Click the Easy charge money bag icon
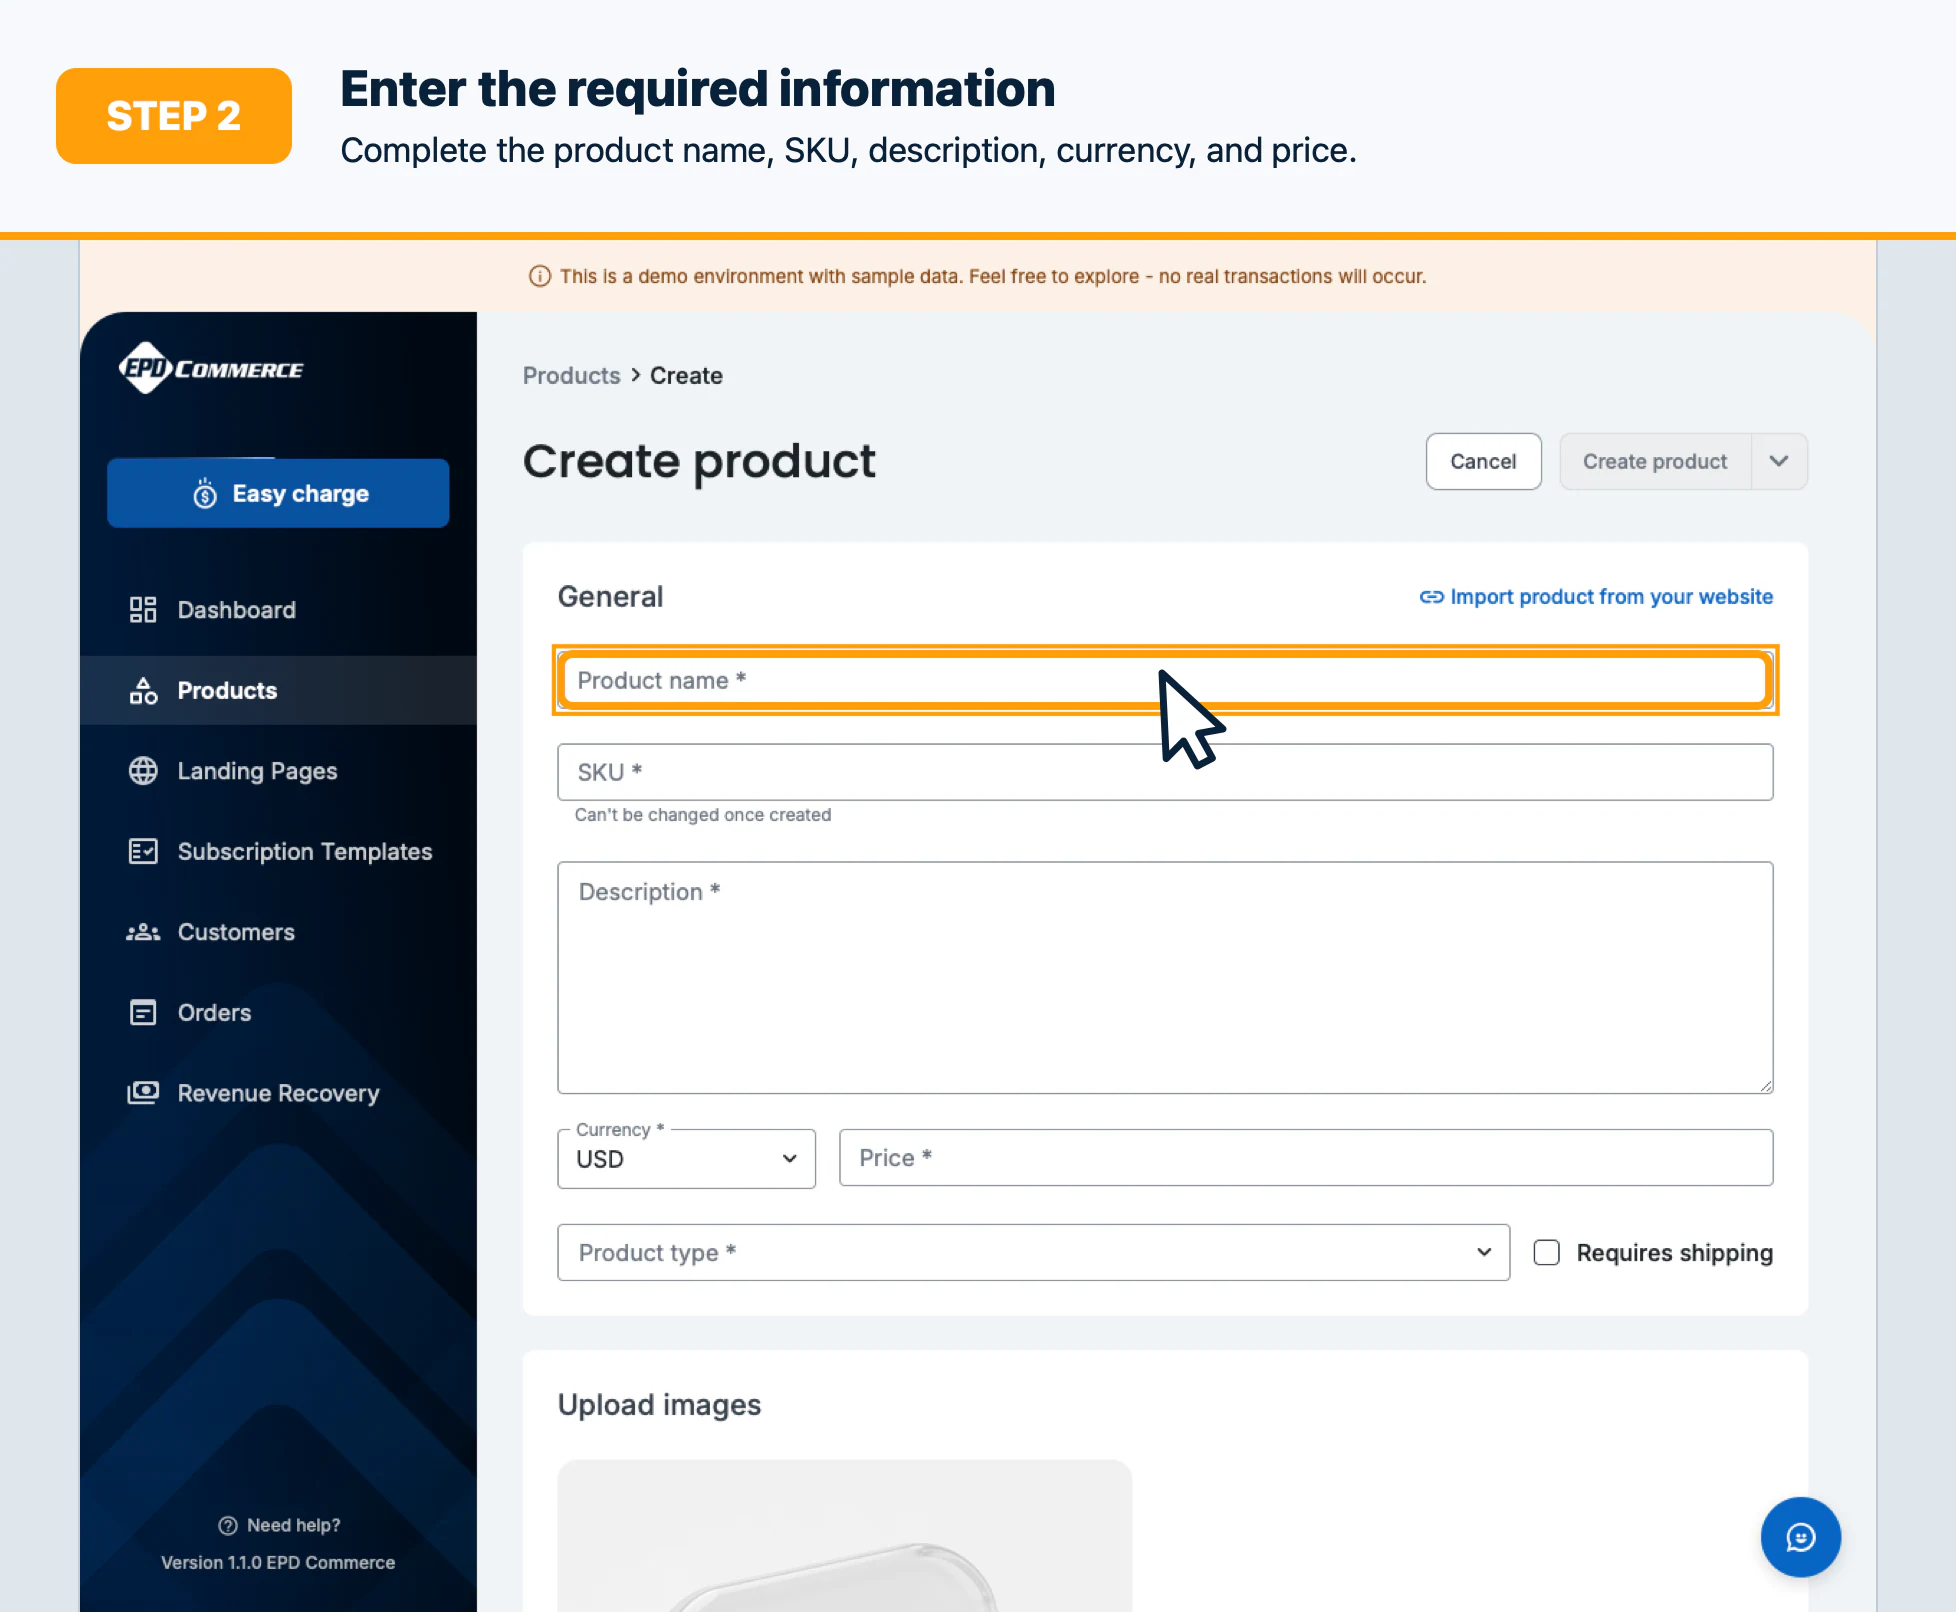The width and height of the screenshot is (1956, 1612). [x=205, y=493]
